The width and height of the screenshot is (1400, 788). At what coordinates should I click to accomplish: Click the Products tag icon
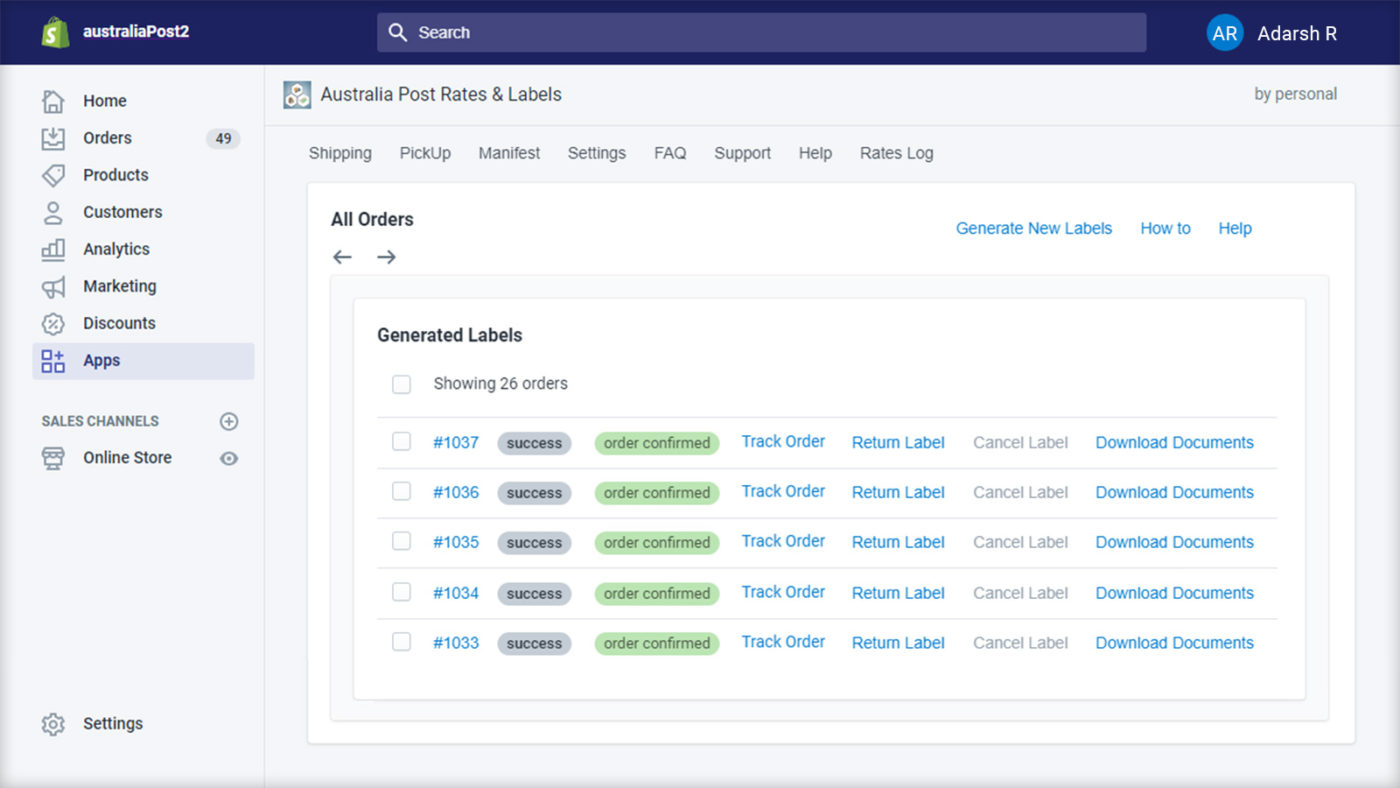[53, 175]
